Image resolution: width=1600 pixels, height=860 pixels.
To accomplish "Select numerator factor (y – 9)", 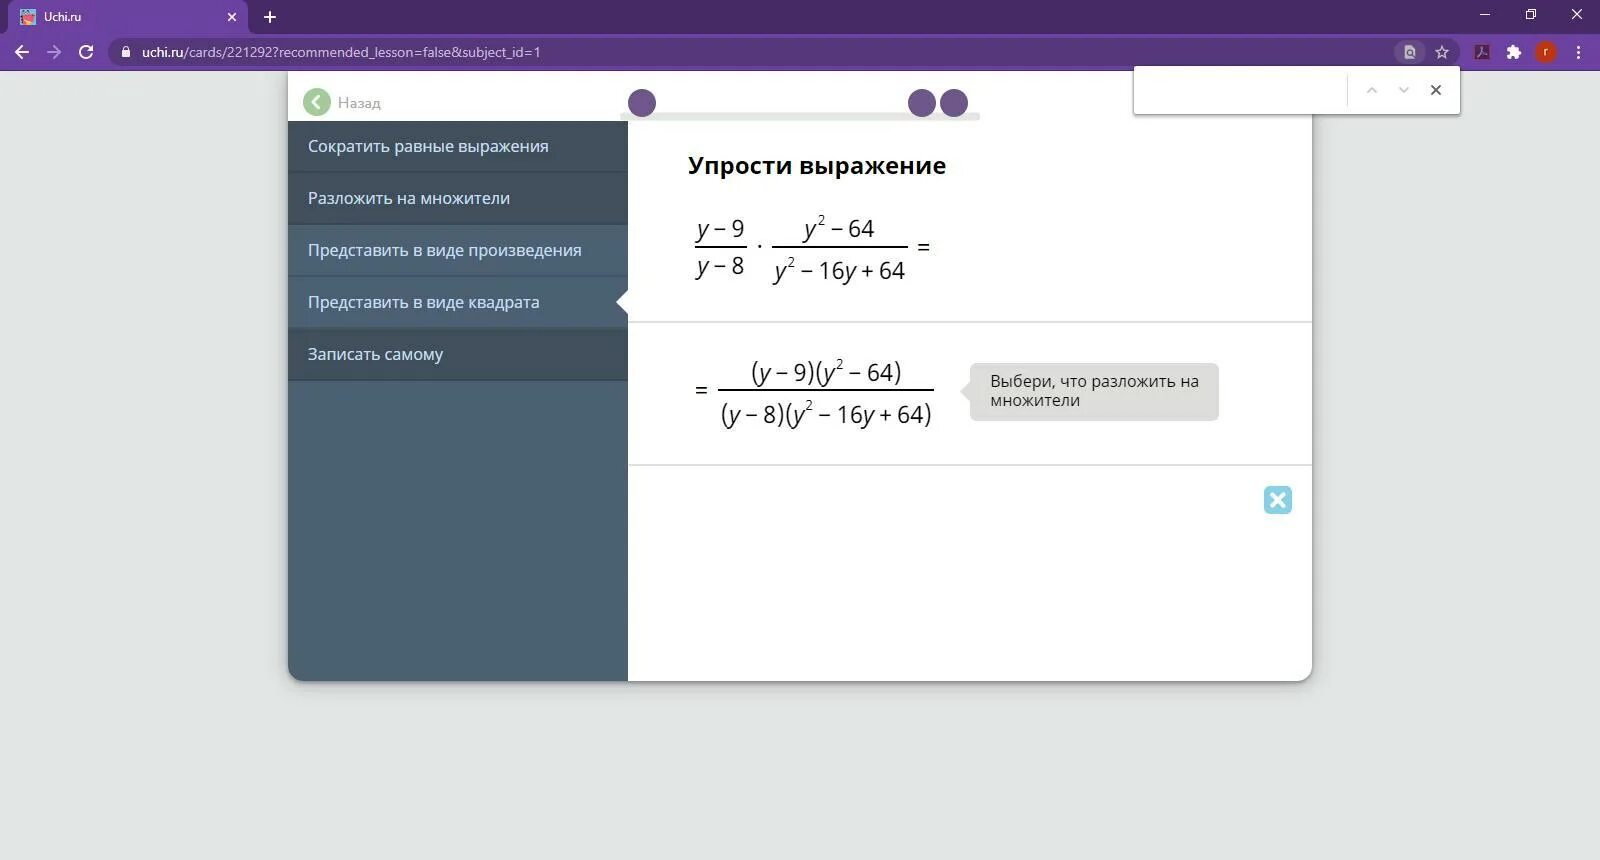I will click(783, 373).
